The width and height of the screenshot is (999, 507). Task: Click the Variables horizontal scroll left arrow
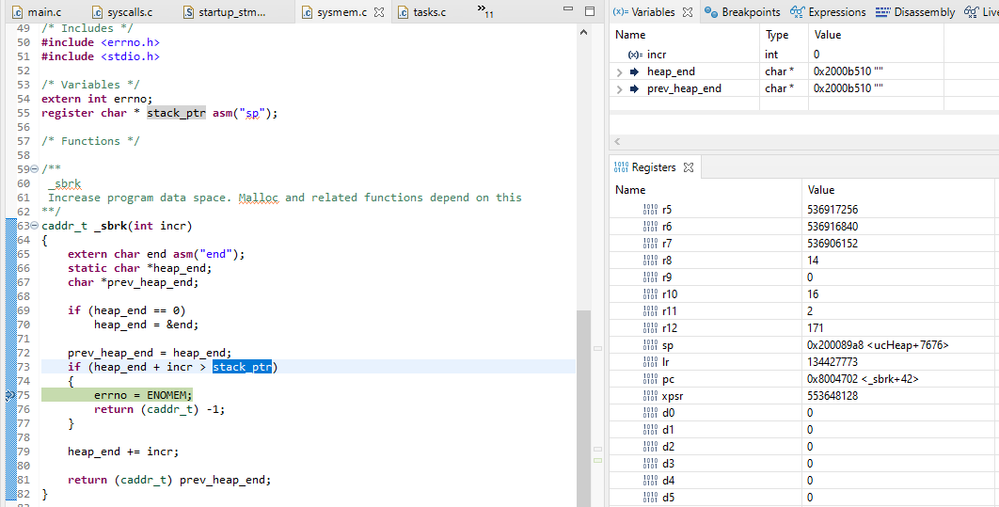[617, 141]
